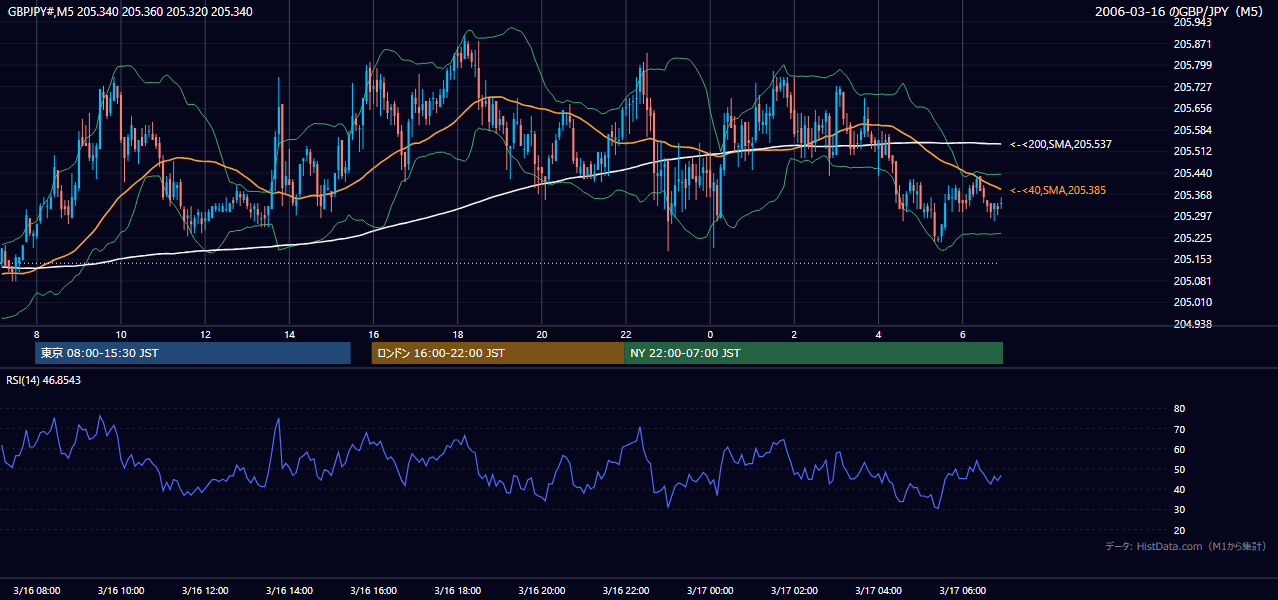Click RSI scale level 50
This screenshot has height=600, width=1278.
pos(1179,469)
